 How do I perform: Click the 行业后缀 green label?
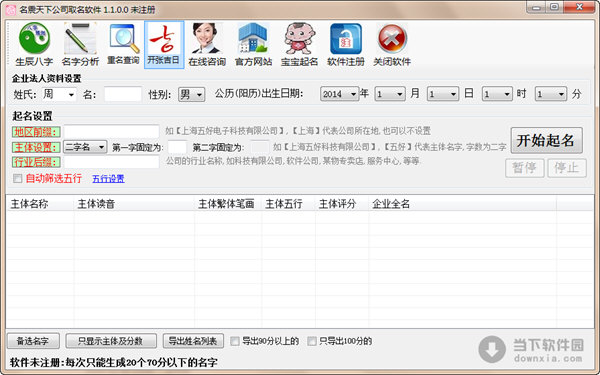click(x=36, y=162)
